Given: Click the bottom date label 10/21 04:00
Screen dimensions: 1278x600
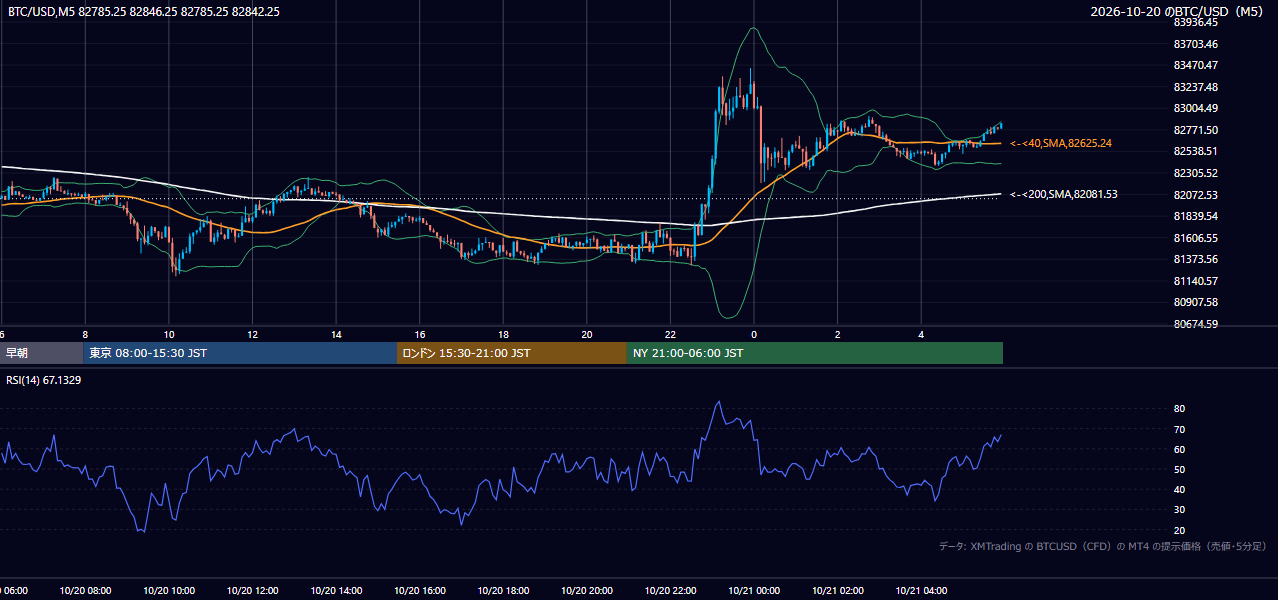Looking at the screenshot, I should [x=922, y=591].
